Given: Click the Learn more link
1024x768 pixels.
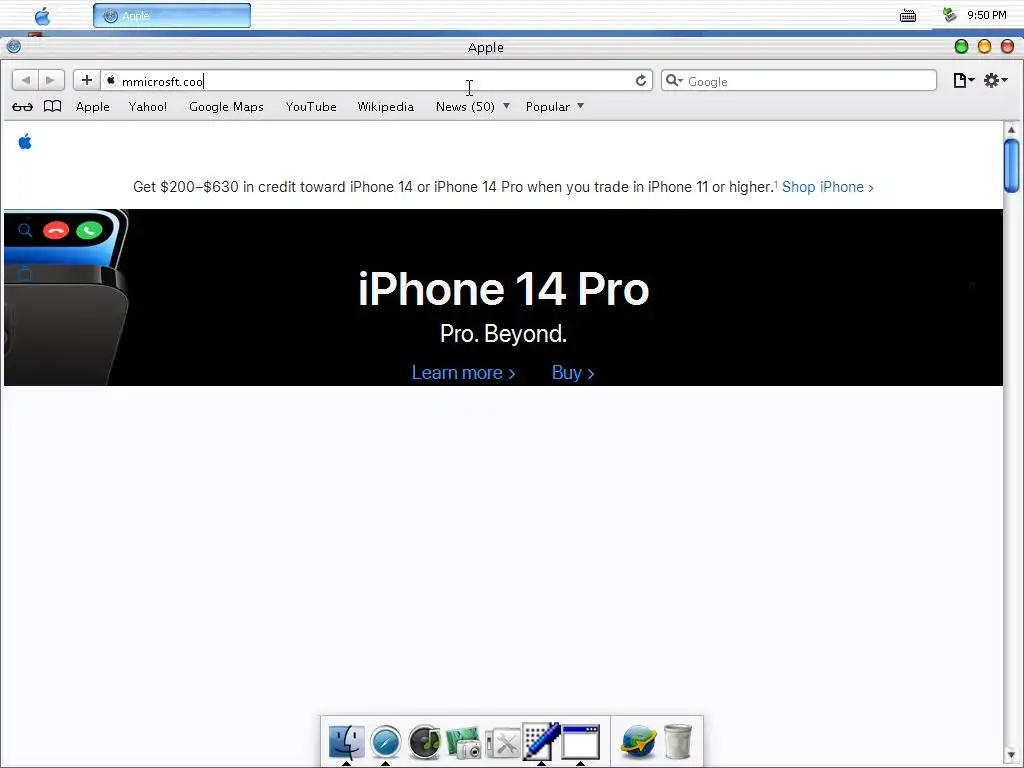Looking at the screenshot, I should [x=463, y=373].
